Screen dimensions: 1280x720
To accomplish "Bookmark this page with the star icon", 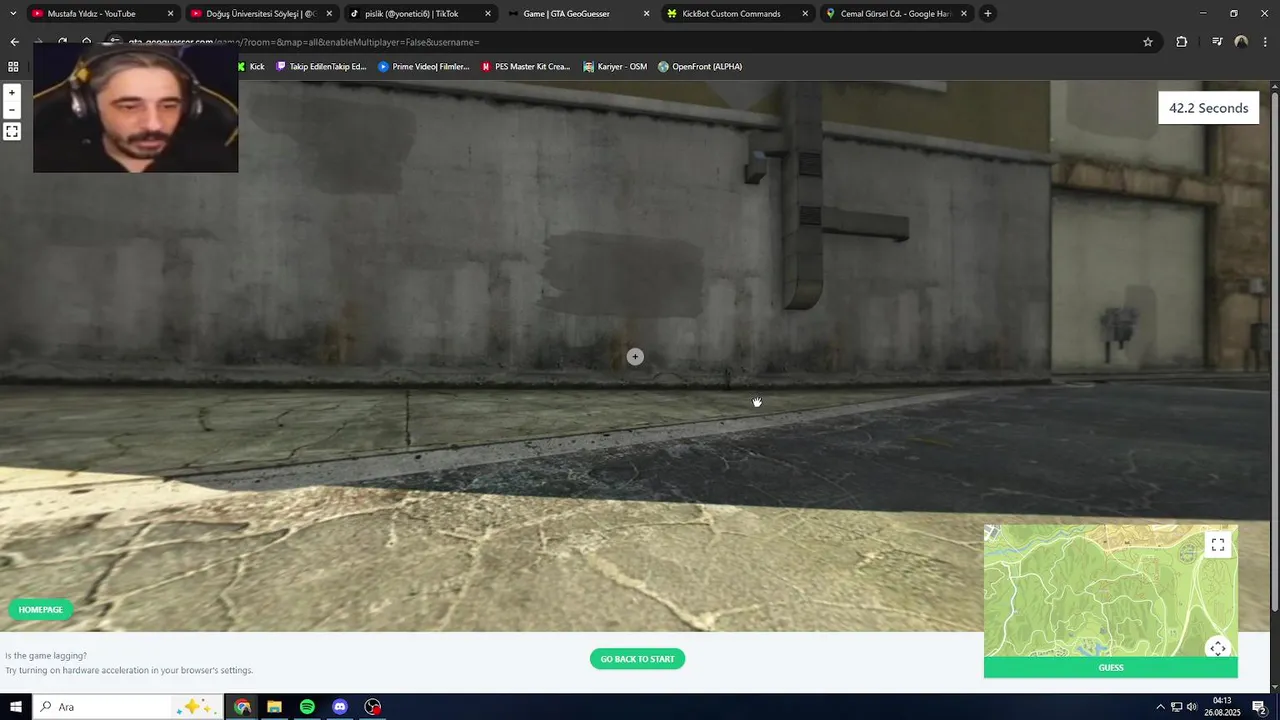I will (1148, 42).
